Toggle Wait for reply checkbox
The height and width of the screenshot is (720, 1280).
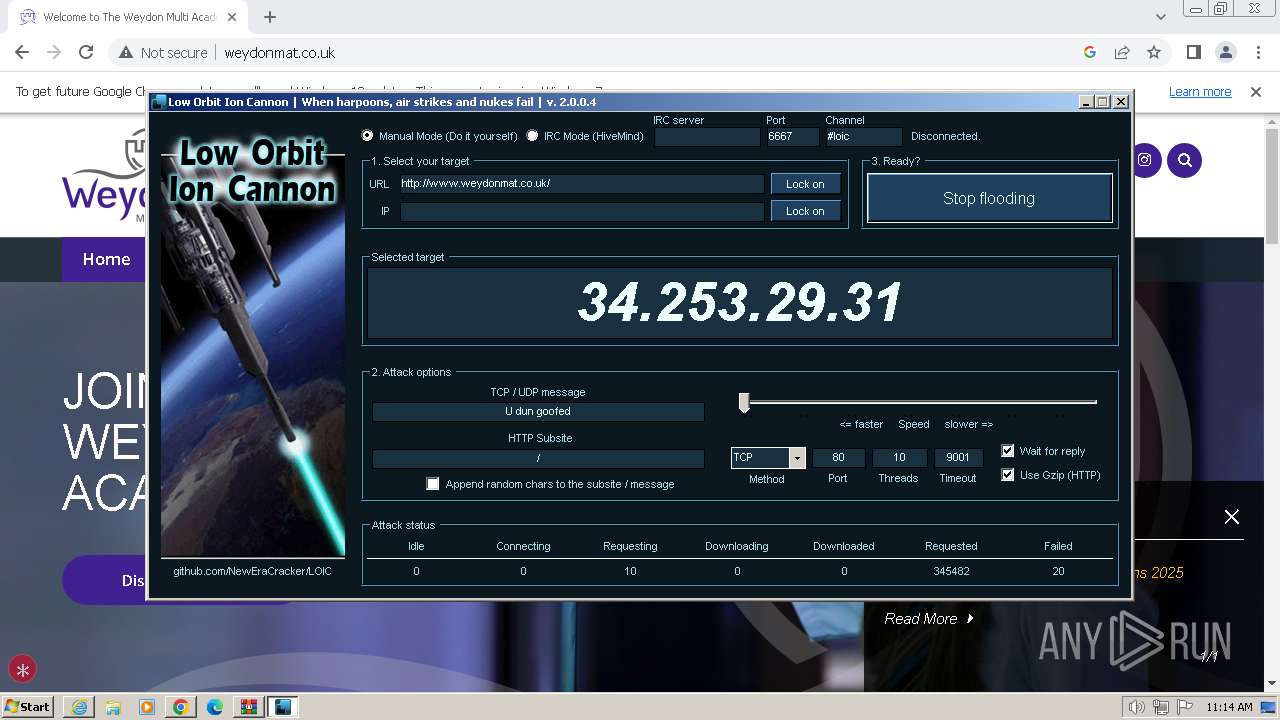click(1008, 451)
